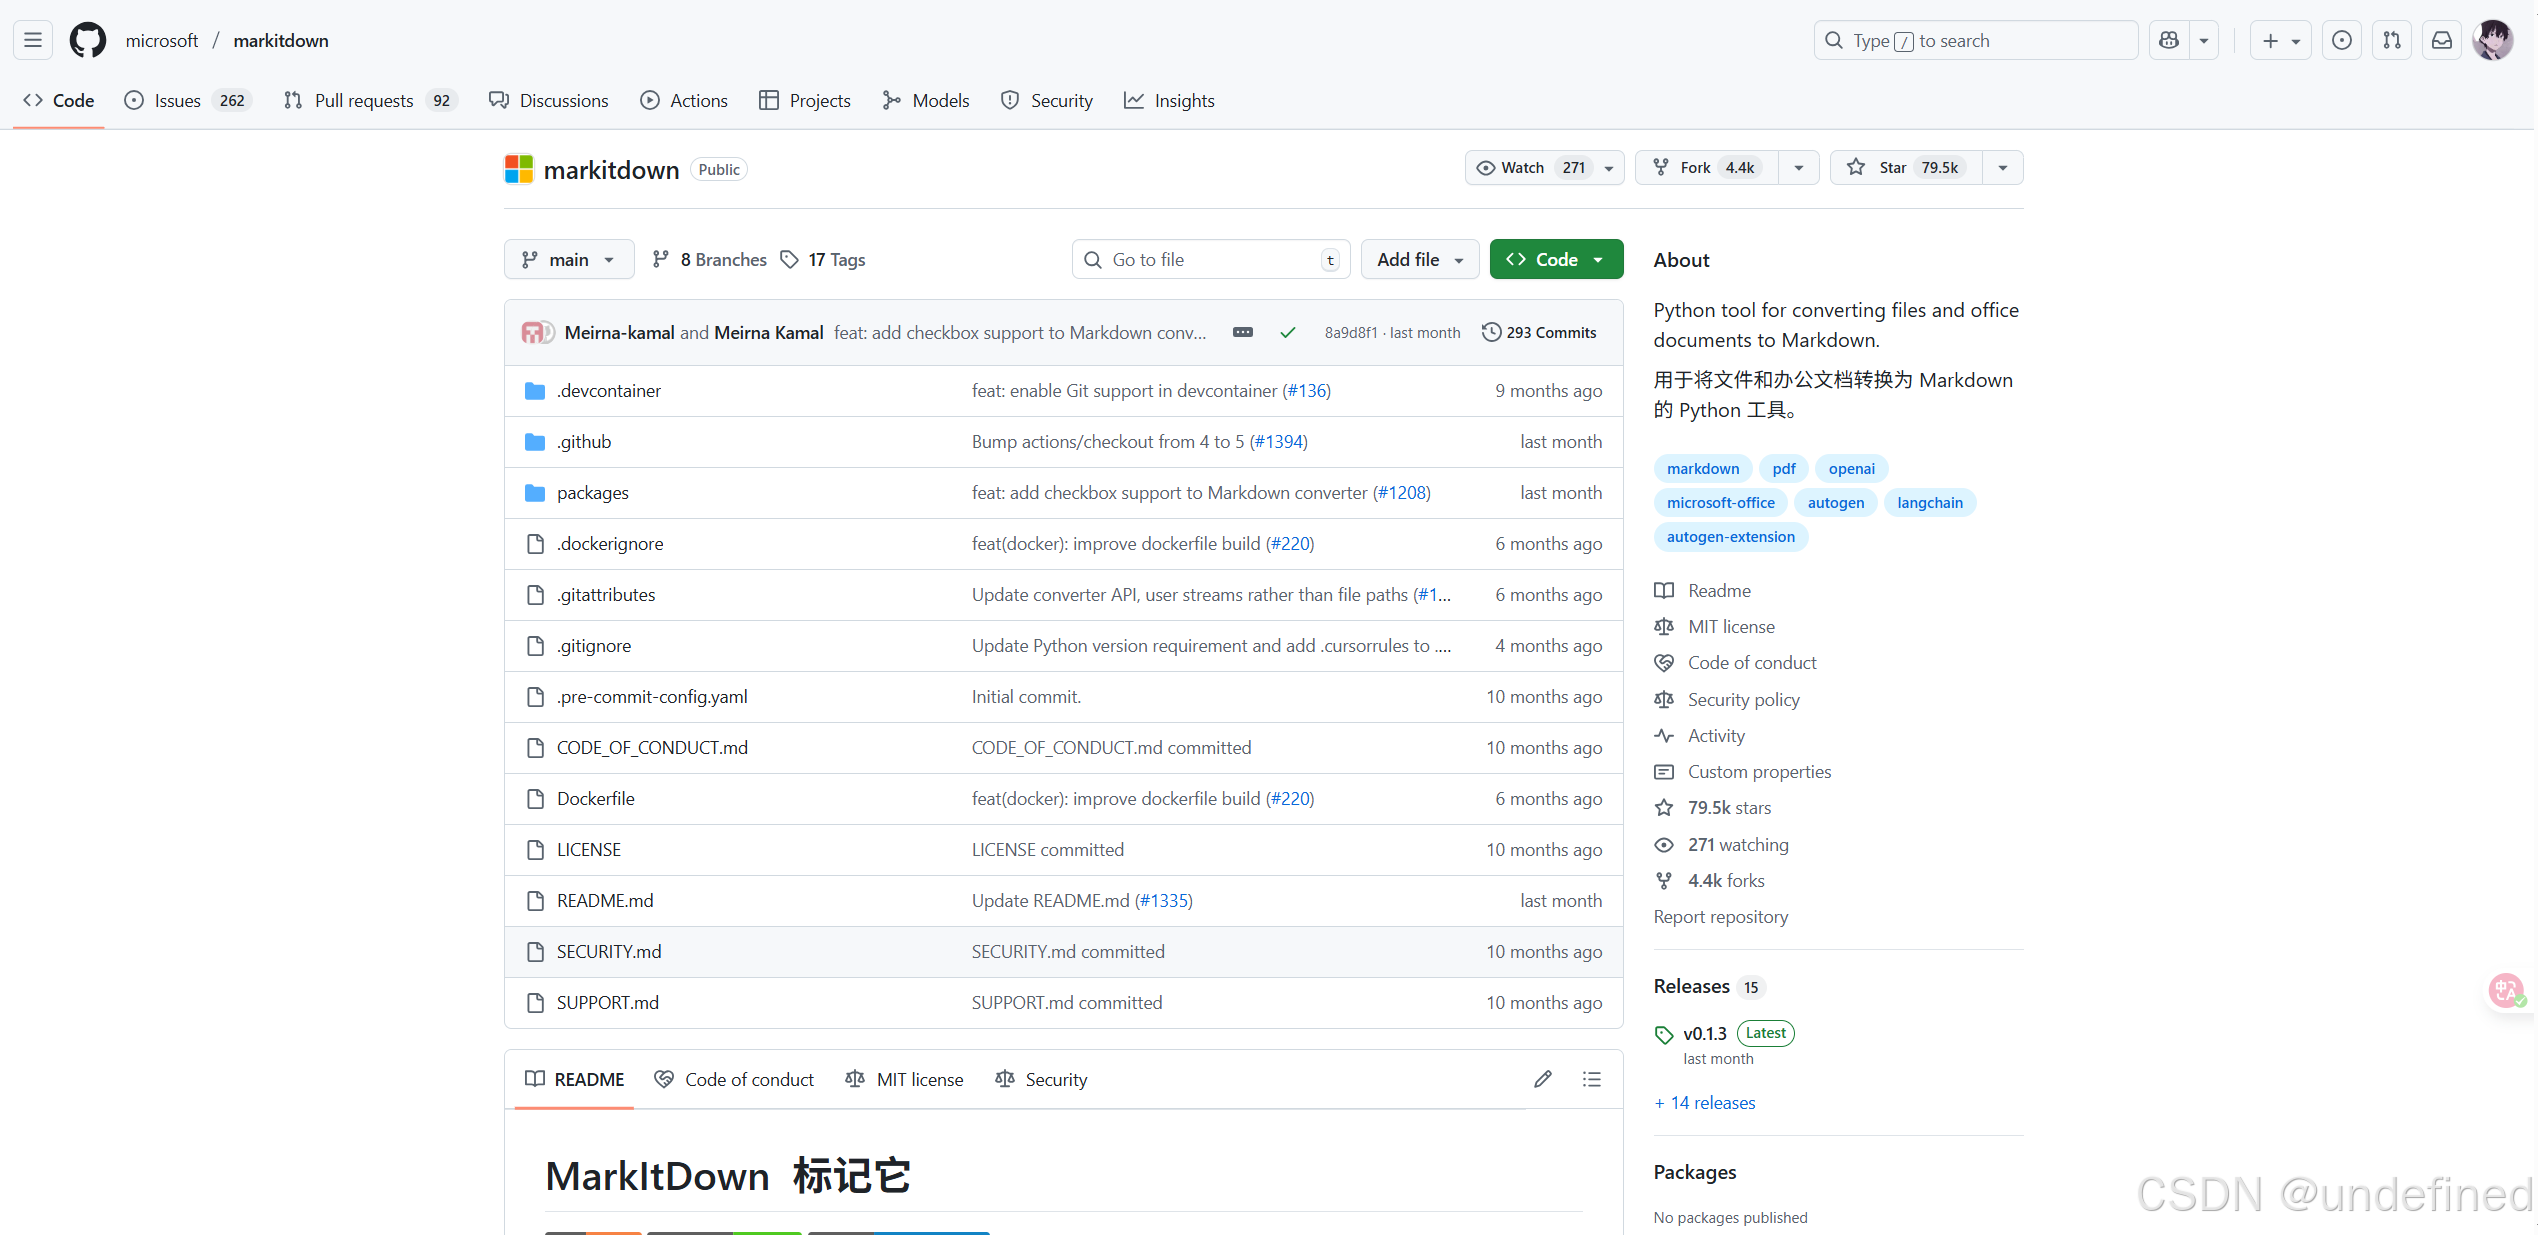
Task: Switch to the Discussions tab
Action: point(548,100)
